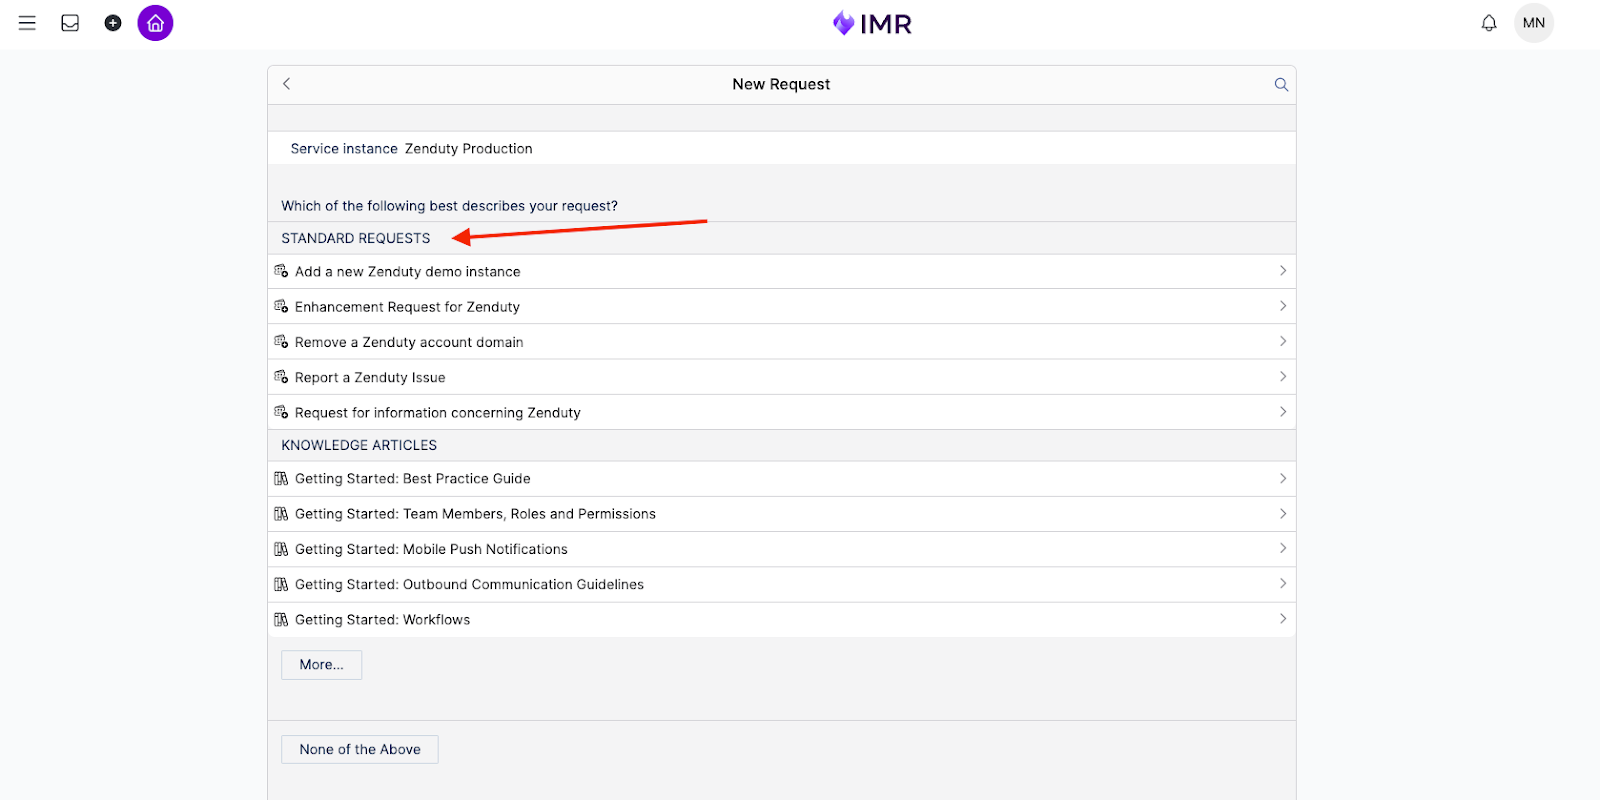The height and width of the screenshot is (800, 1600).
Task: Open the MN user avatar menu
Action: pos(1534,23)
